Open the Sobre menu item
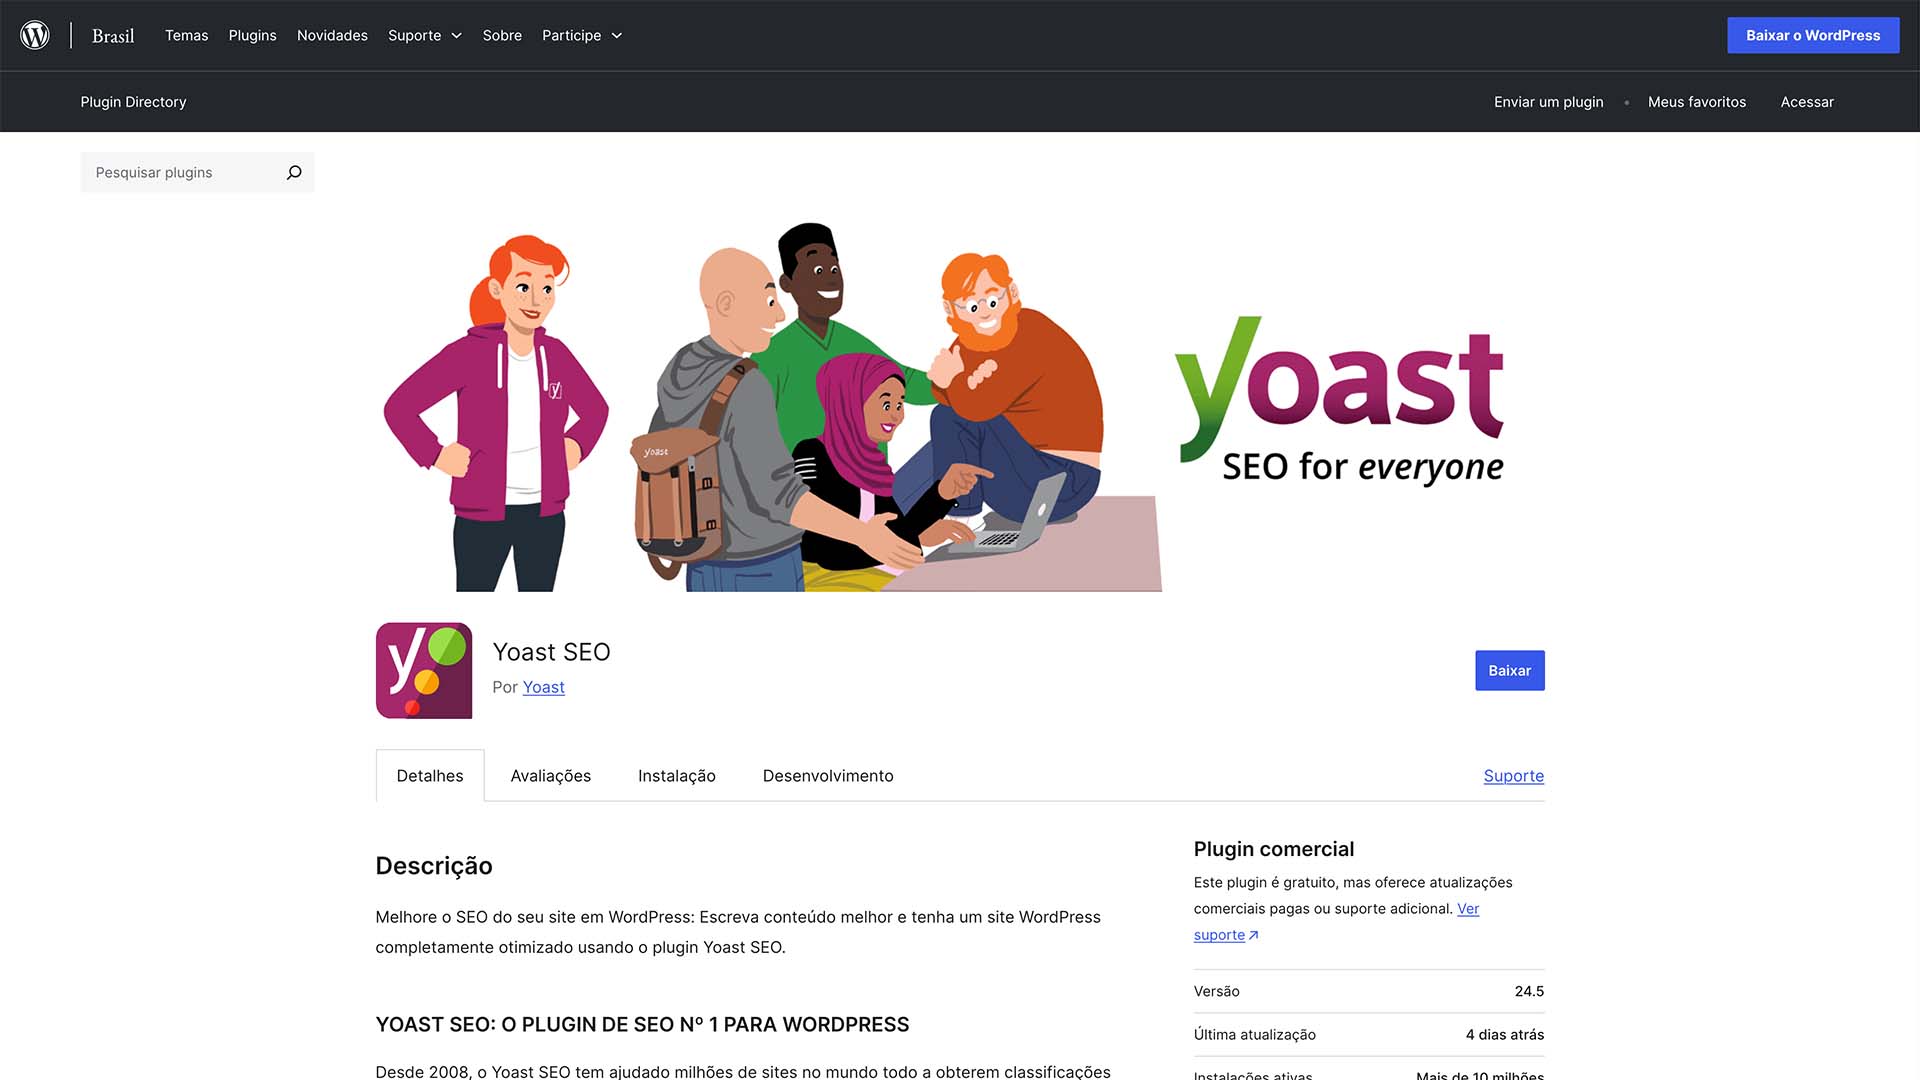The width and height of the screenshot is (1920, 1080). click(x=502, y=35)
